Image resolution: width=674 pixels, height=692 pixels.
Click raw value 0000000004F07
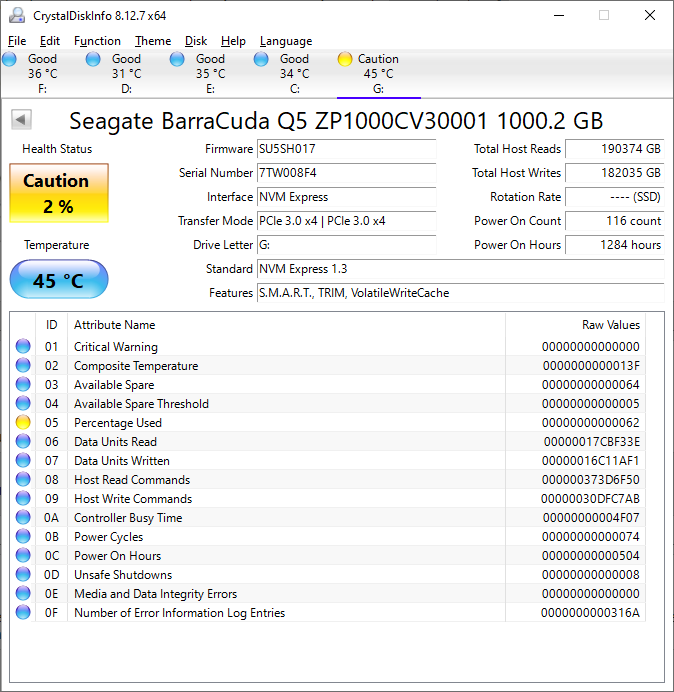click(x=591, y=518)
